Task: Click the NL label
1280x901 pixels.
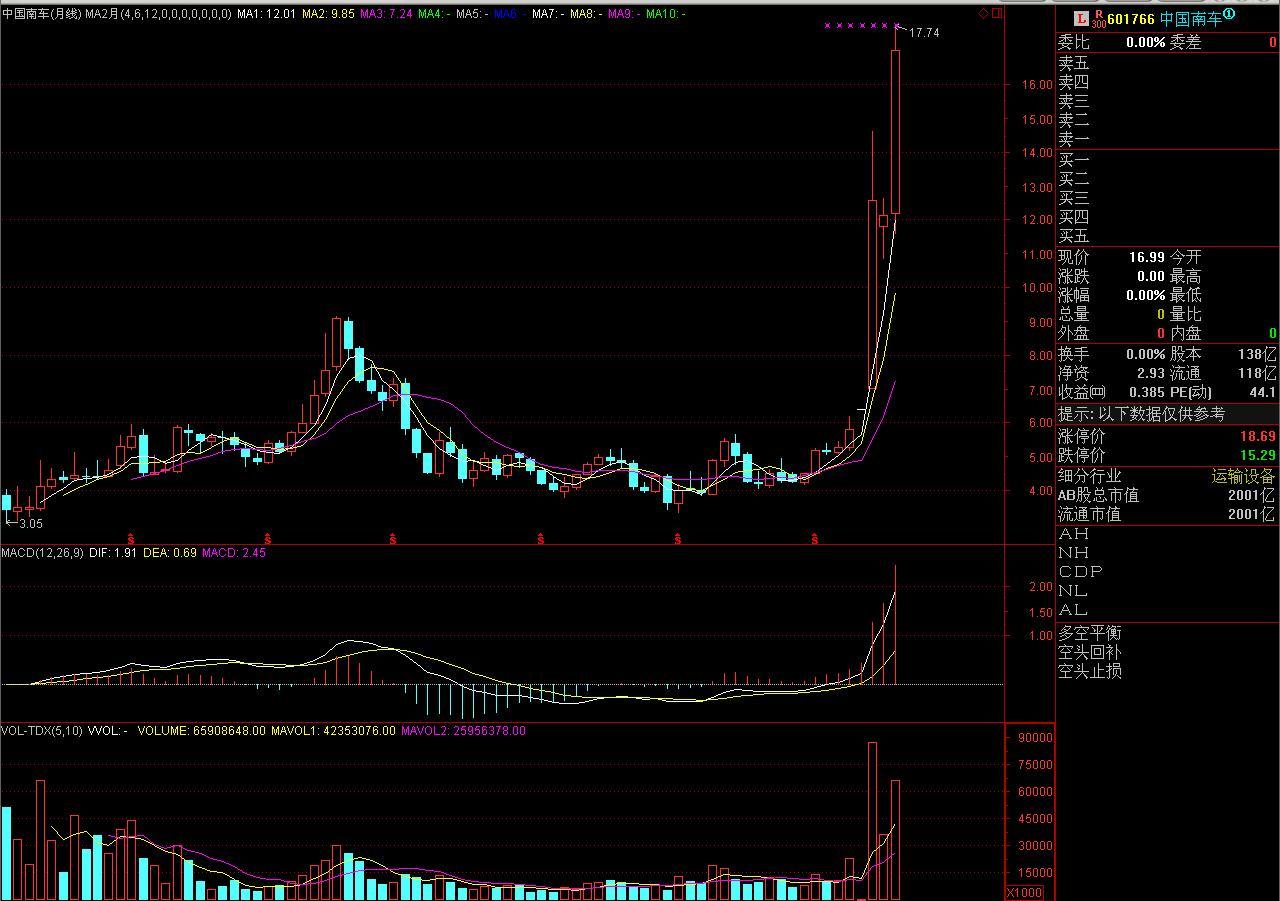Action: pos(1074,591)
